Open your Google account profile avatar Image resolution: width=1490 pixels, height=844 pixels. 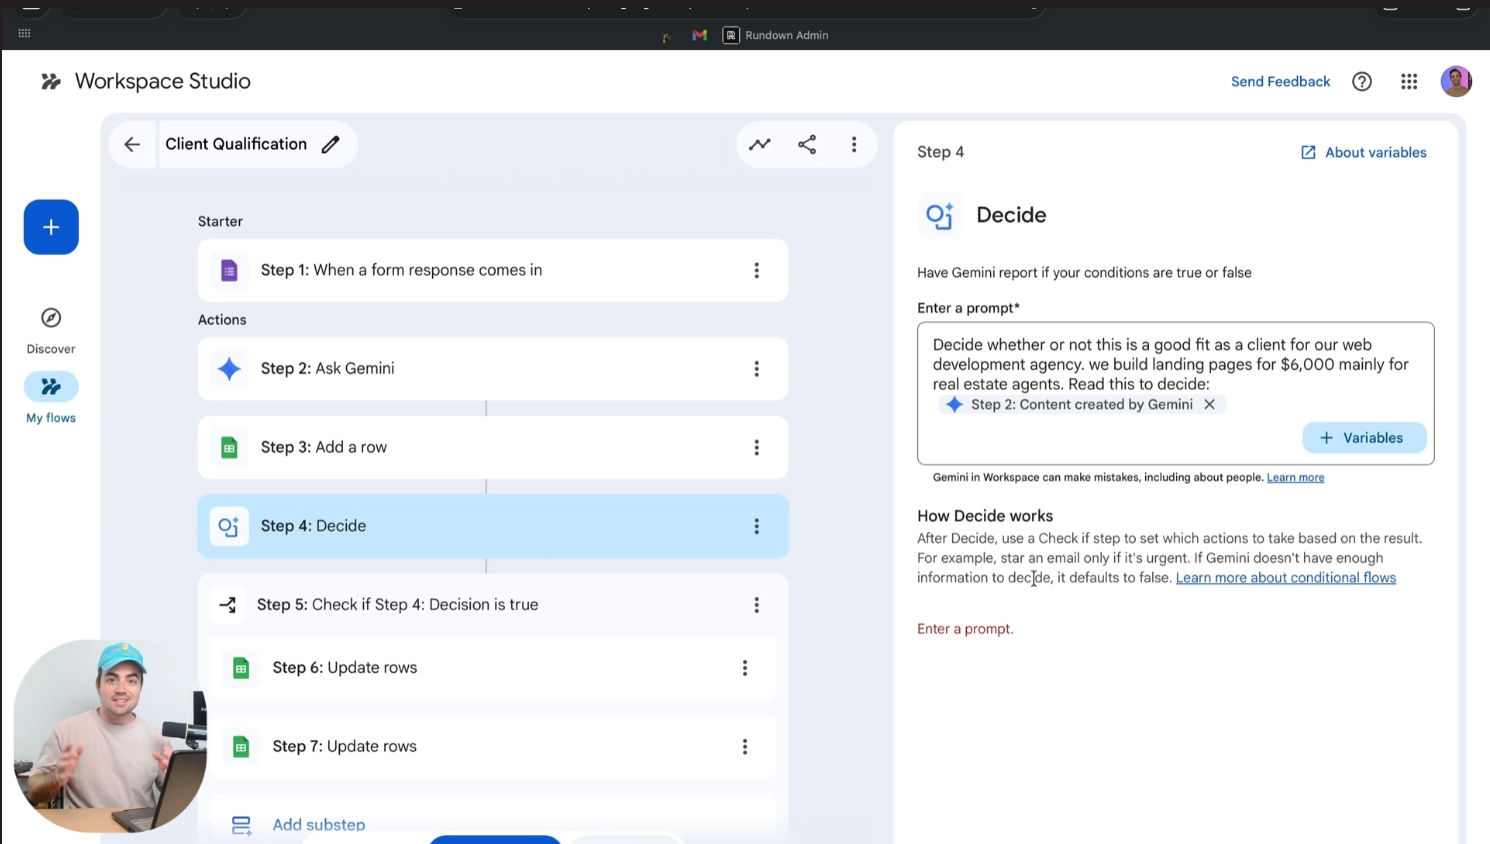1455,81
